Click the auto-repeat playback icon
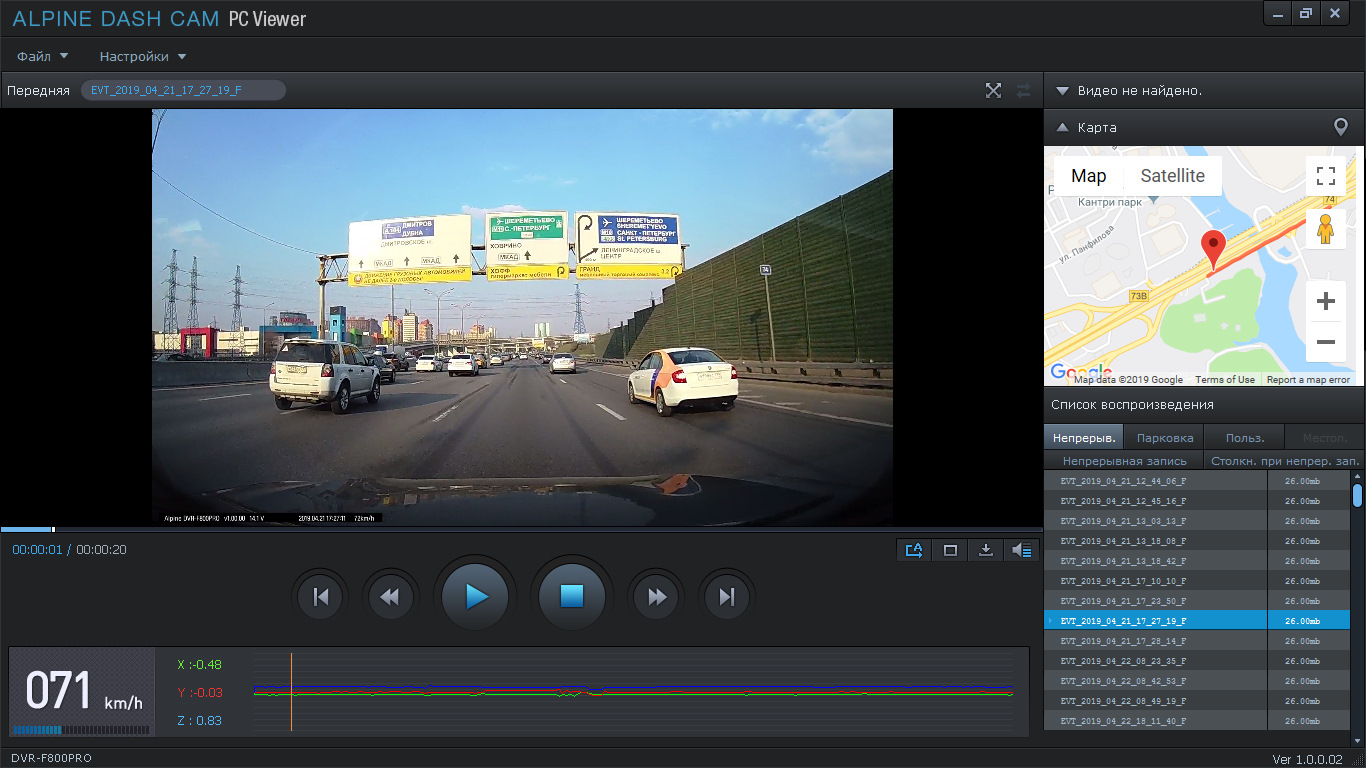Viewport: 1366px width, 768px height. click(914, 550)
